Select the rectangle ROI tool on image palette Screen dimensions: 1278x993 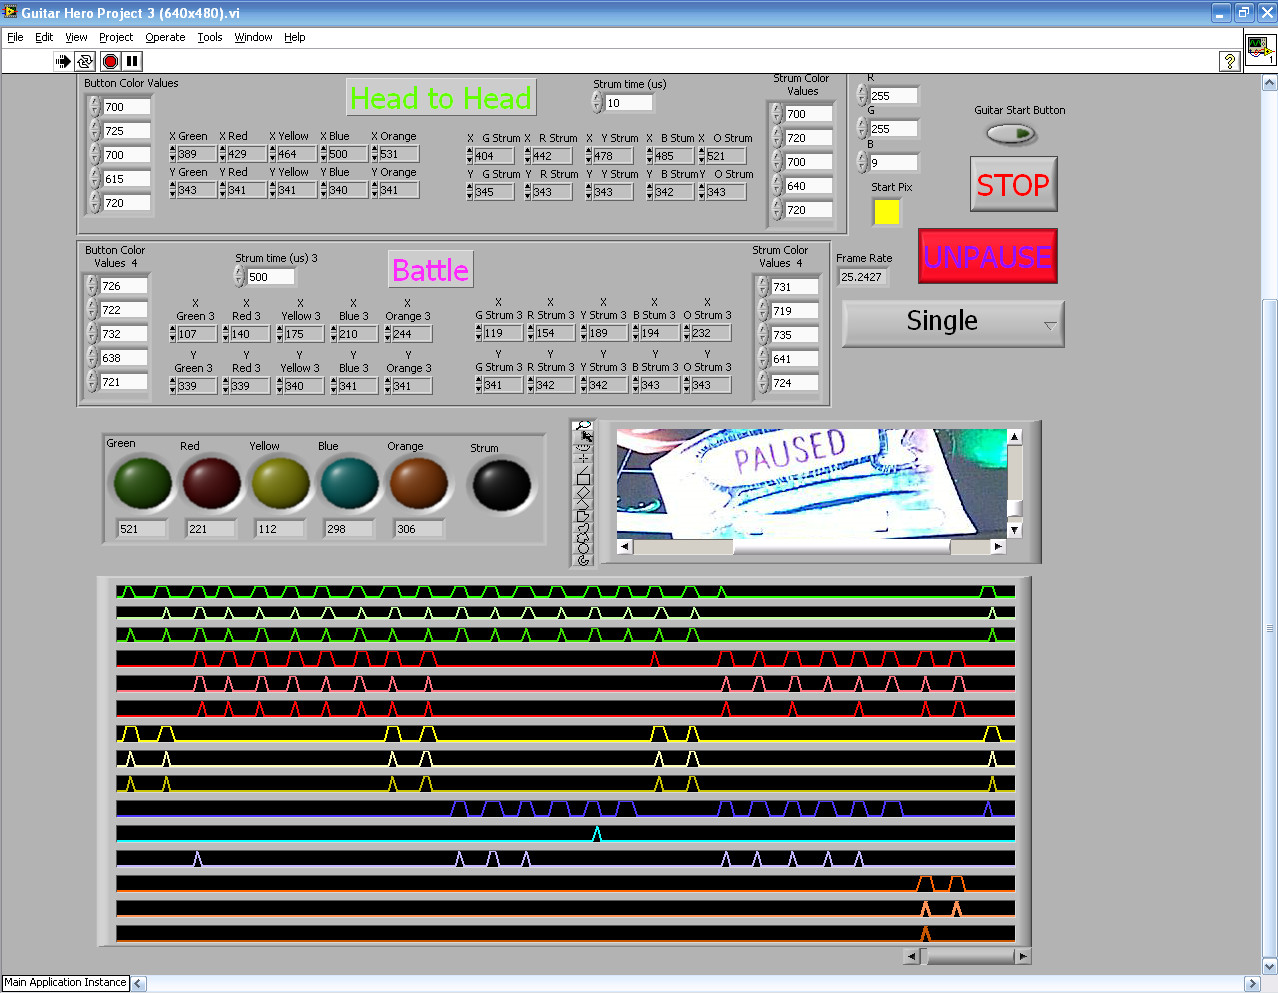pyautogui.click(x=583, y=479)
